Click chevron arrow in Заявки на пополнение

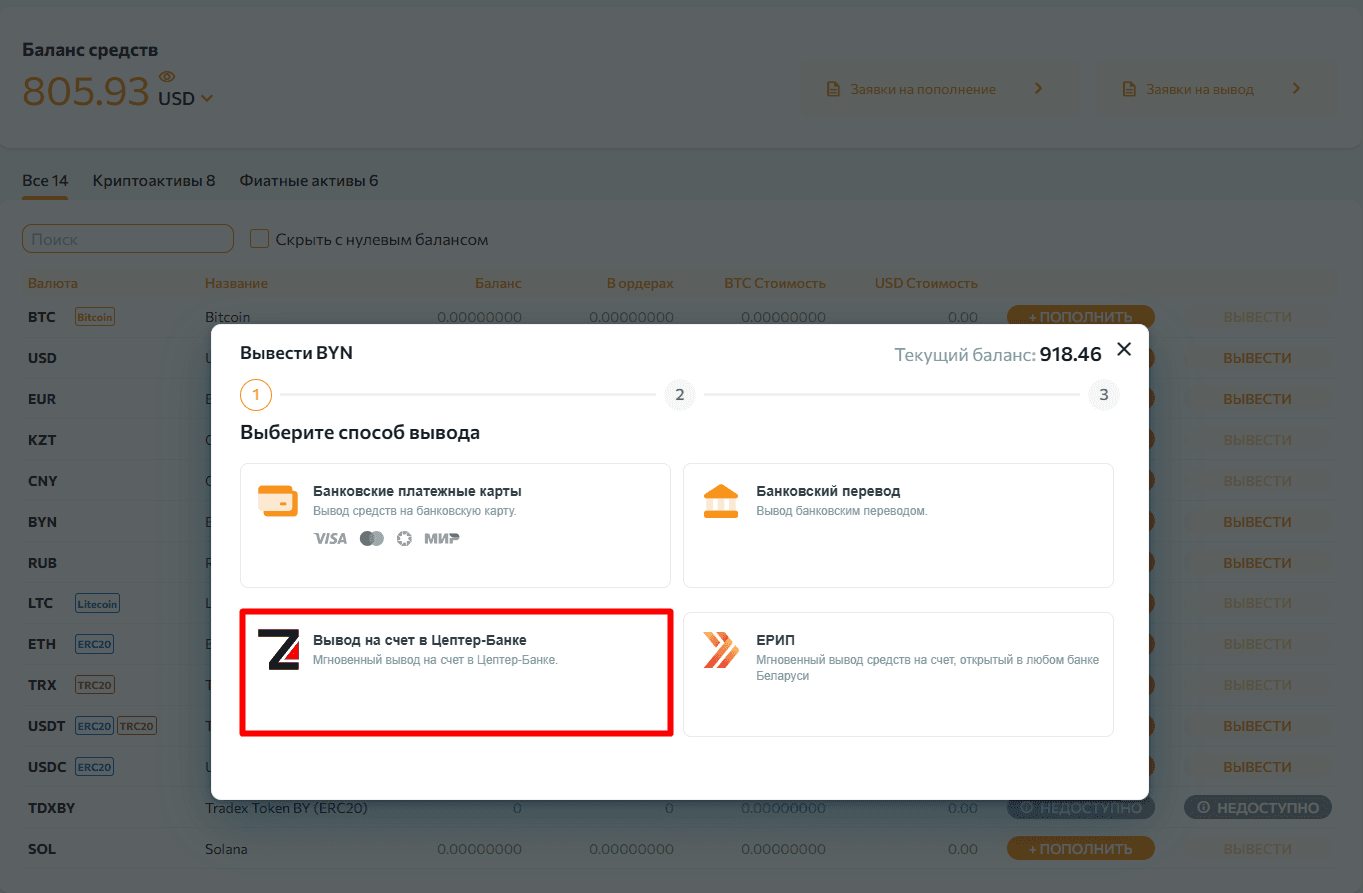click(1038, 89)
